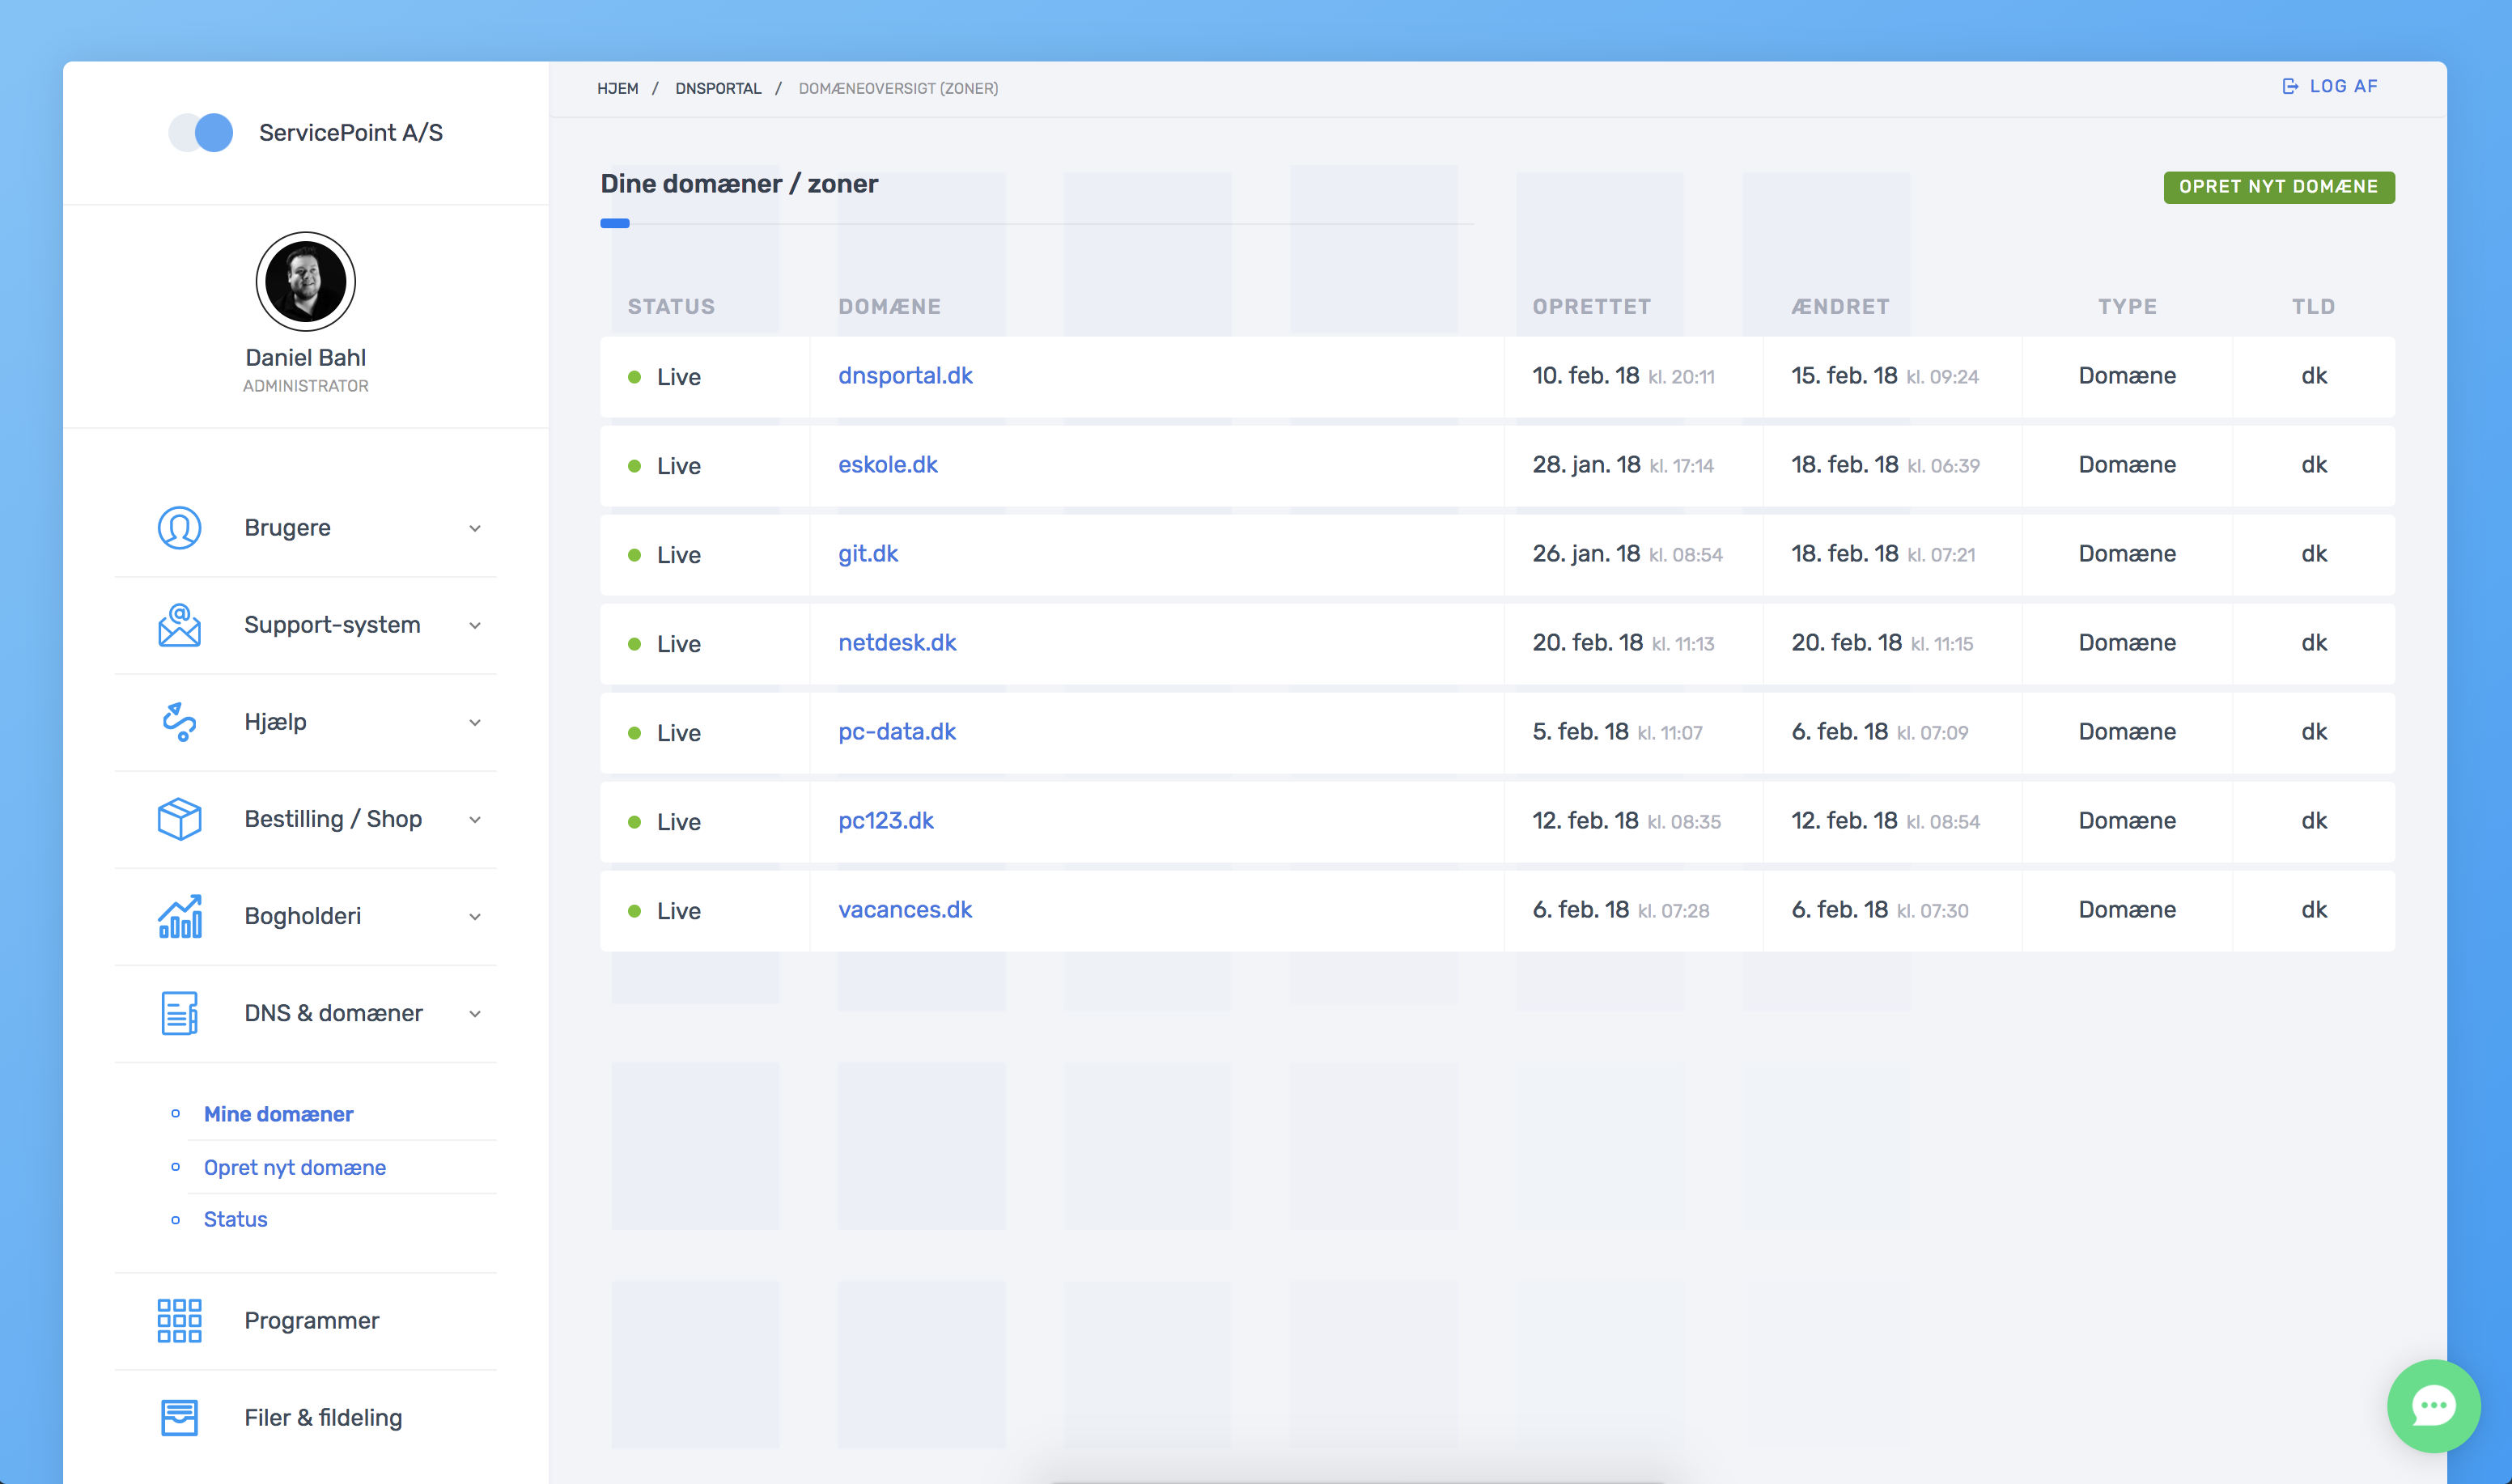Click the Brugere user icon
This screenshot has height=1484, width=2512.
[179, 528]
